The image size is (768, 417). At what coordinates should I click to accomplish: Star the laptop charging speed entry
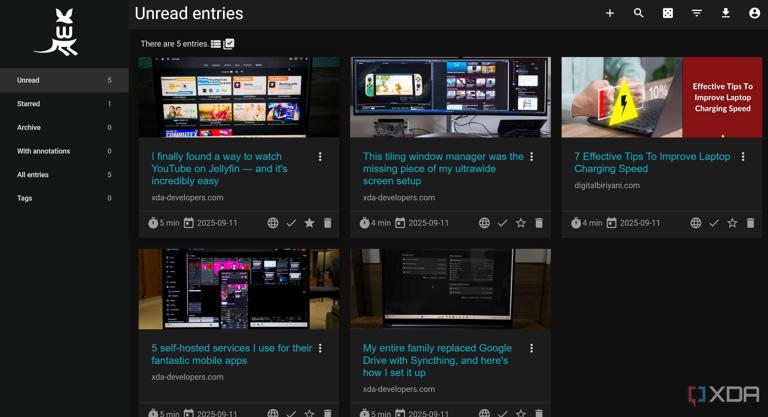pos(732,223)
